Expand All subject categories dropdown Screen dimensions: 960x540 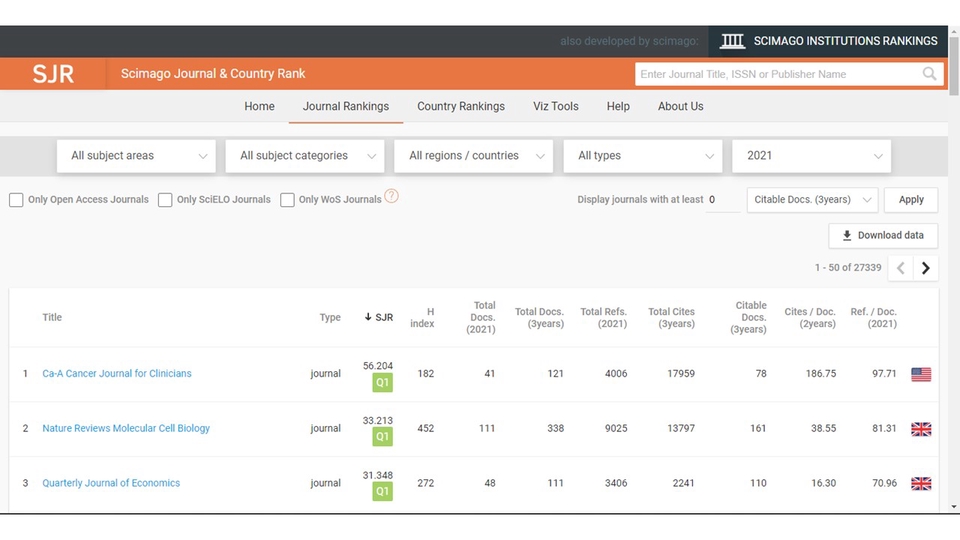(x=305, y=156)
